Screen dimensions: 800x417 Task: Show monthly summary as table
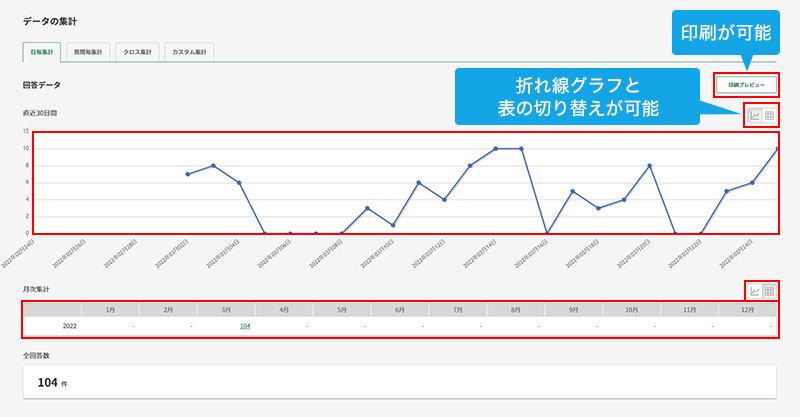(x=770, y=291)
